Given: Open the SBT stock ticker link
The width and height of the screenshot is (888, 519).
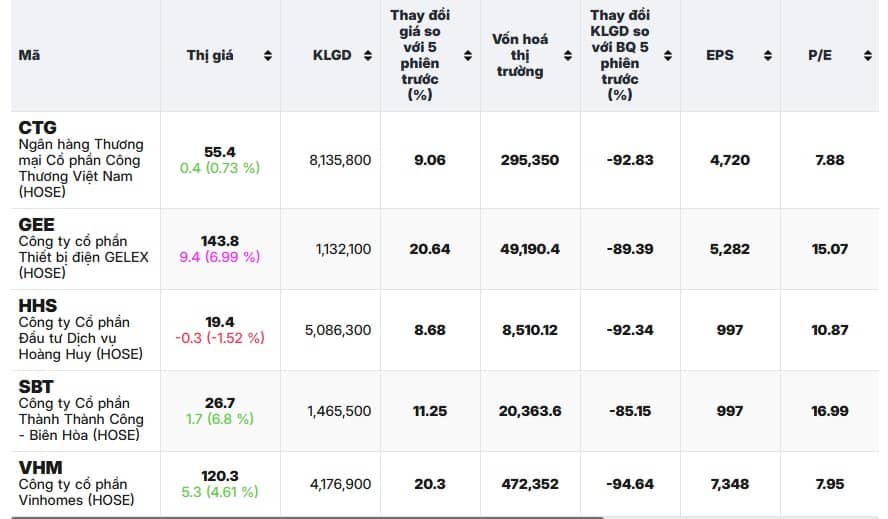Looking at the screenshot, I should (x=36, y=387).
